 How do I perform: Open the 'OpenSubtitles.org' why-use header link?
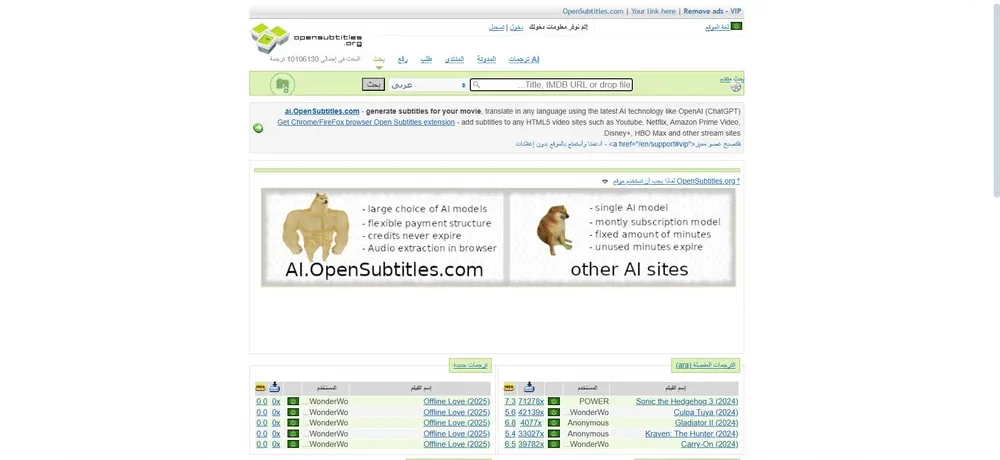(x=676, y=181)
